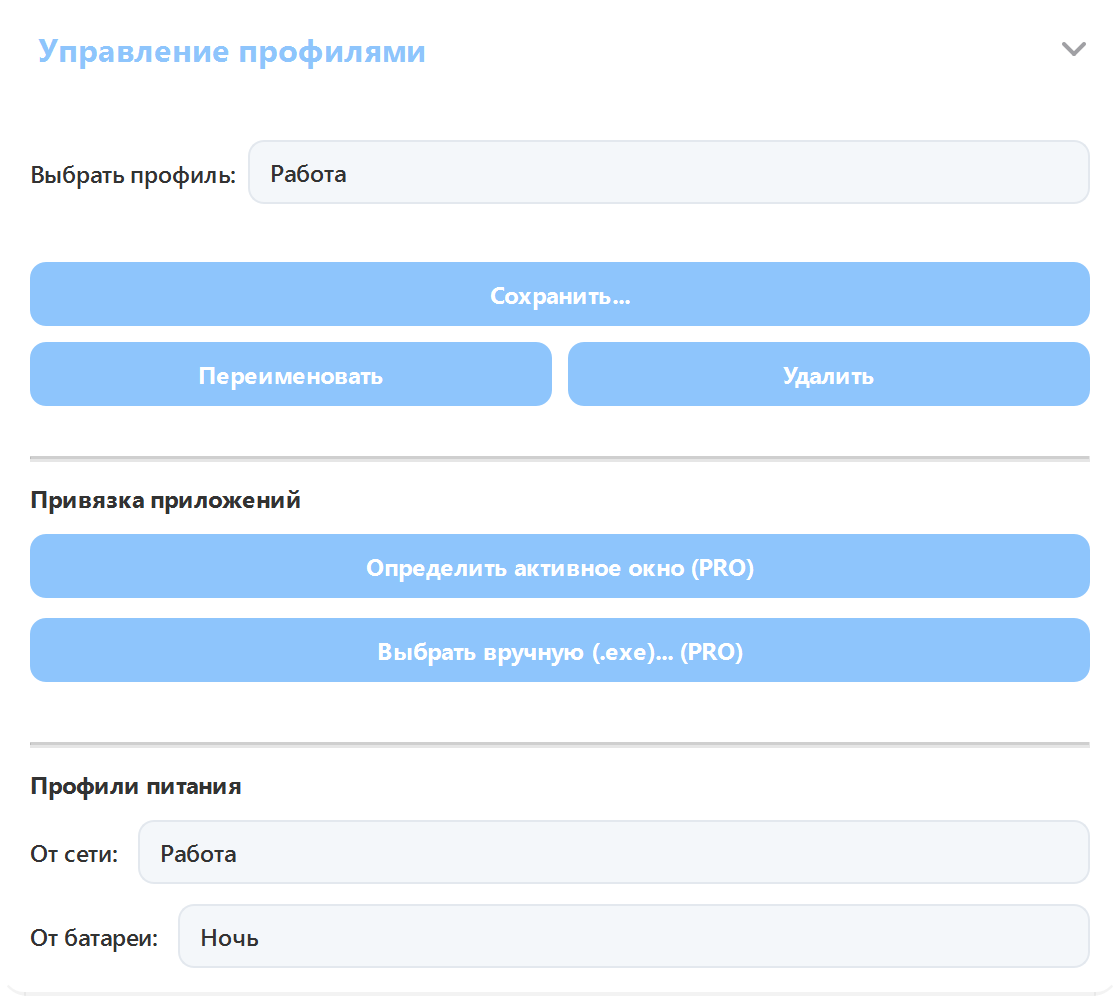Click the Сохранить... button

click(560, 294)
